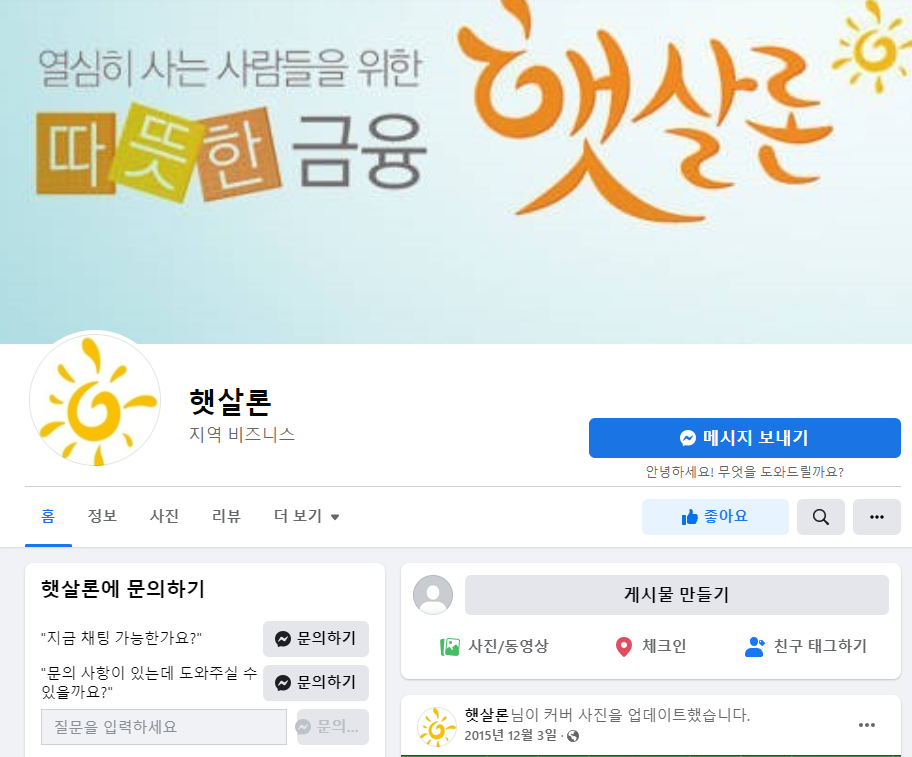Click 문의하기 beside the 도와주실 수 있을까요 question
This screenshot has width=912, height=757.
point(316,683)
